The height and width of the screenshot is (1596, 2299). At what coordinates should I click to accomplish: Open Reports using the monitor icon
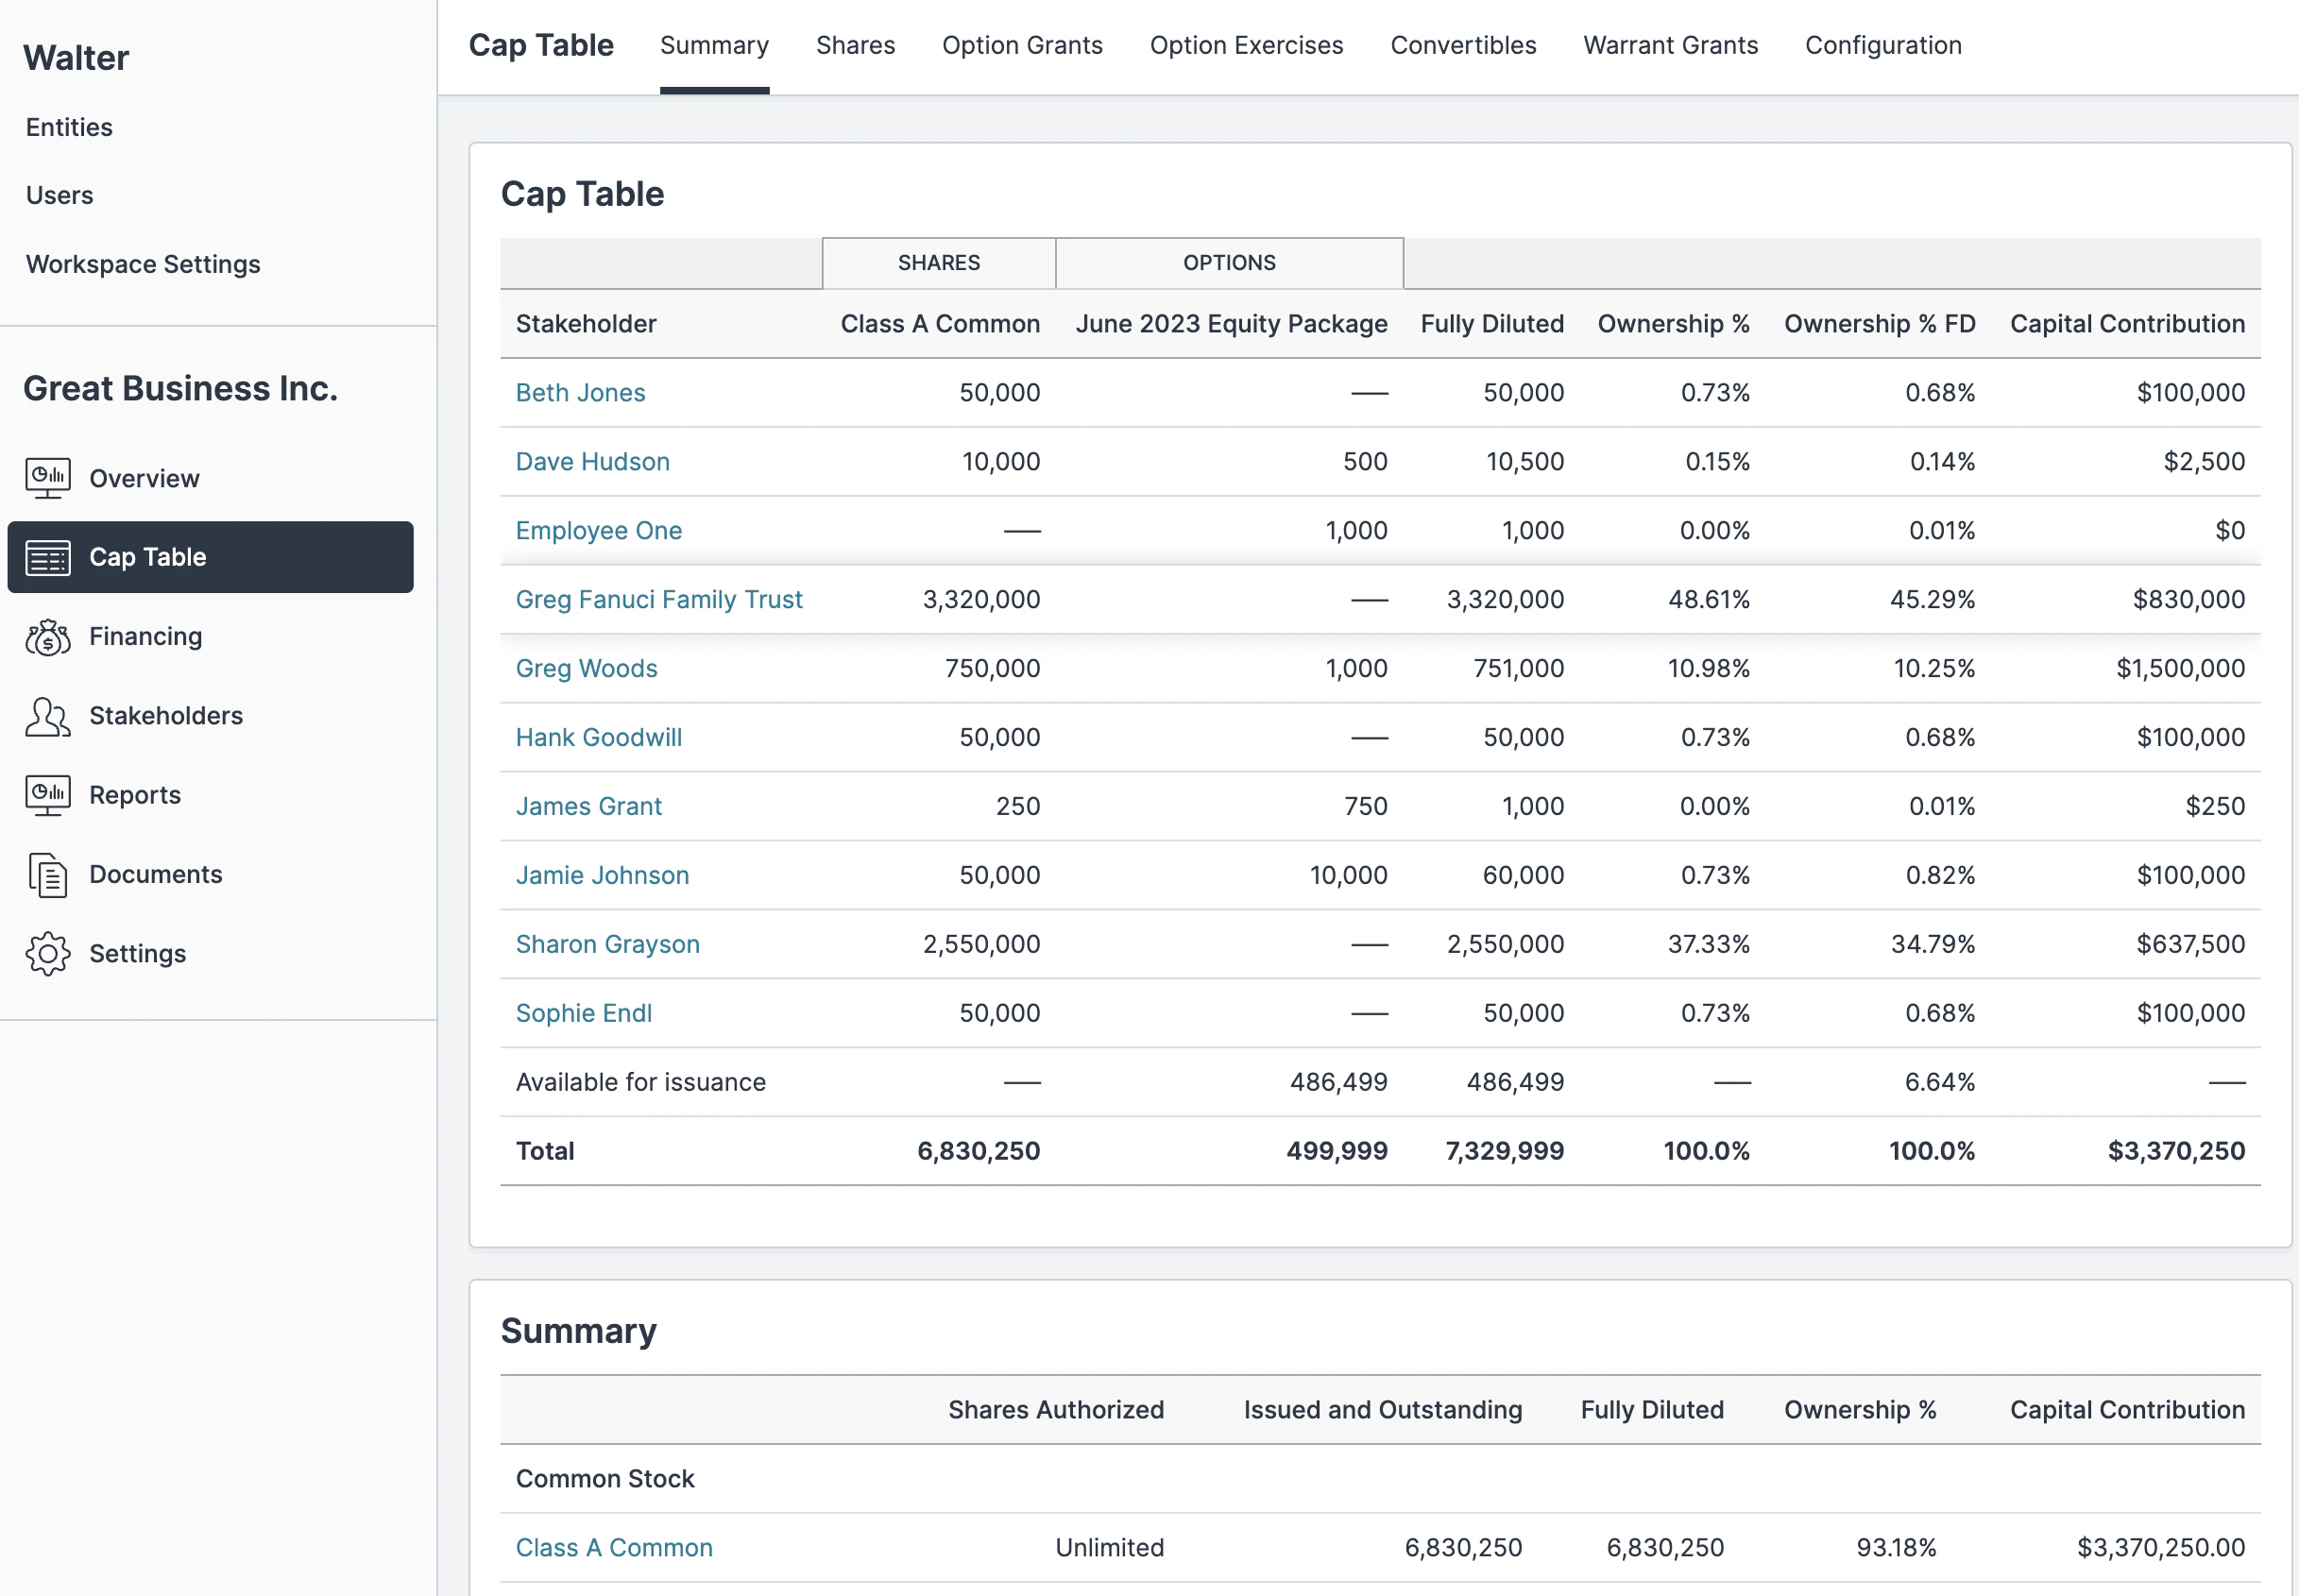[46, 795]
